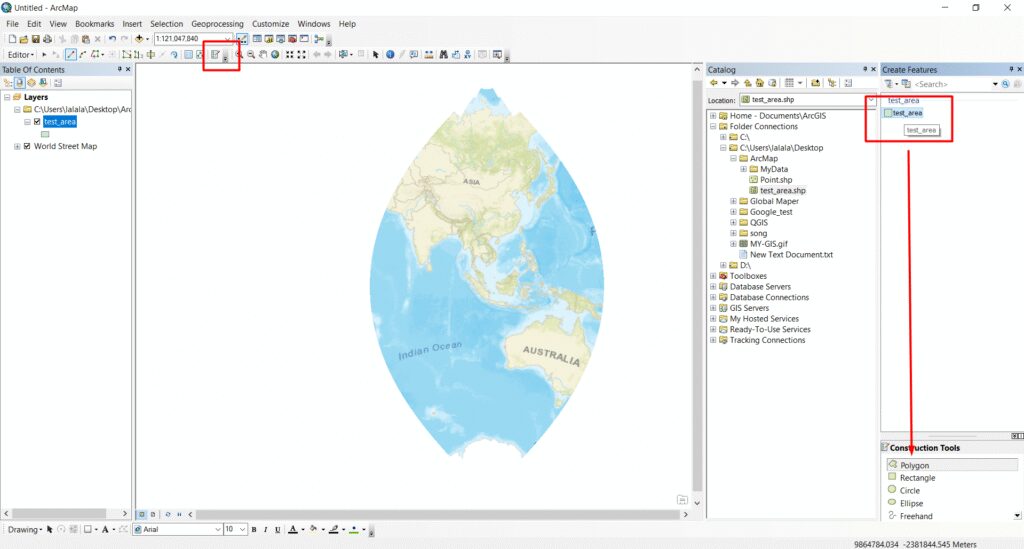
Task: Click List By Drawing Order icon
Action: pyautogui.click(x=8, y=83)
